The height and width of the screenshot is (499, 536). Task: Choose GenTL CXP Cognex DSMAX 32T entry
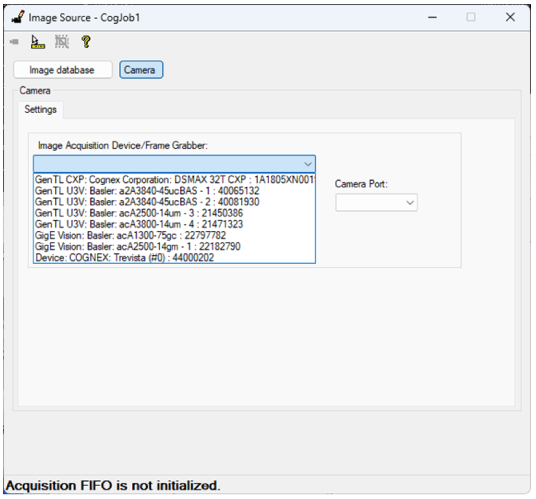[174, 180]
